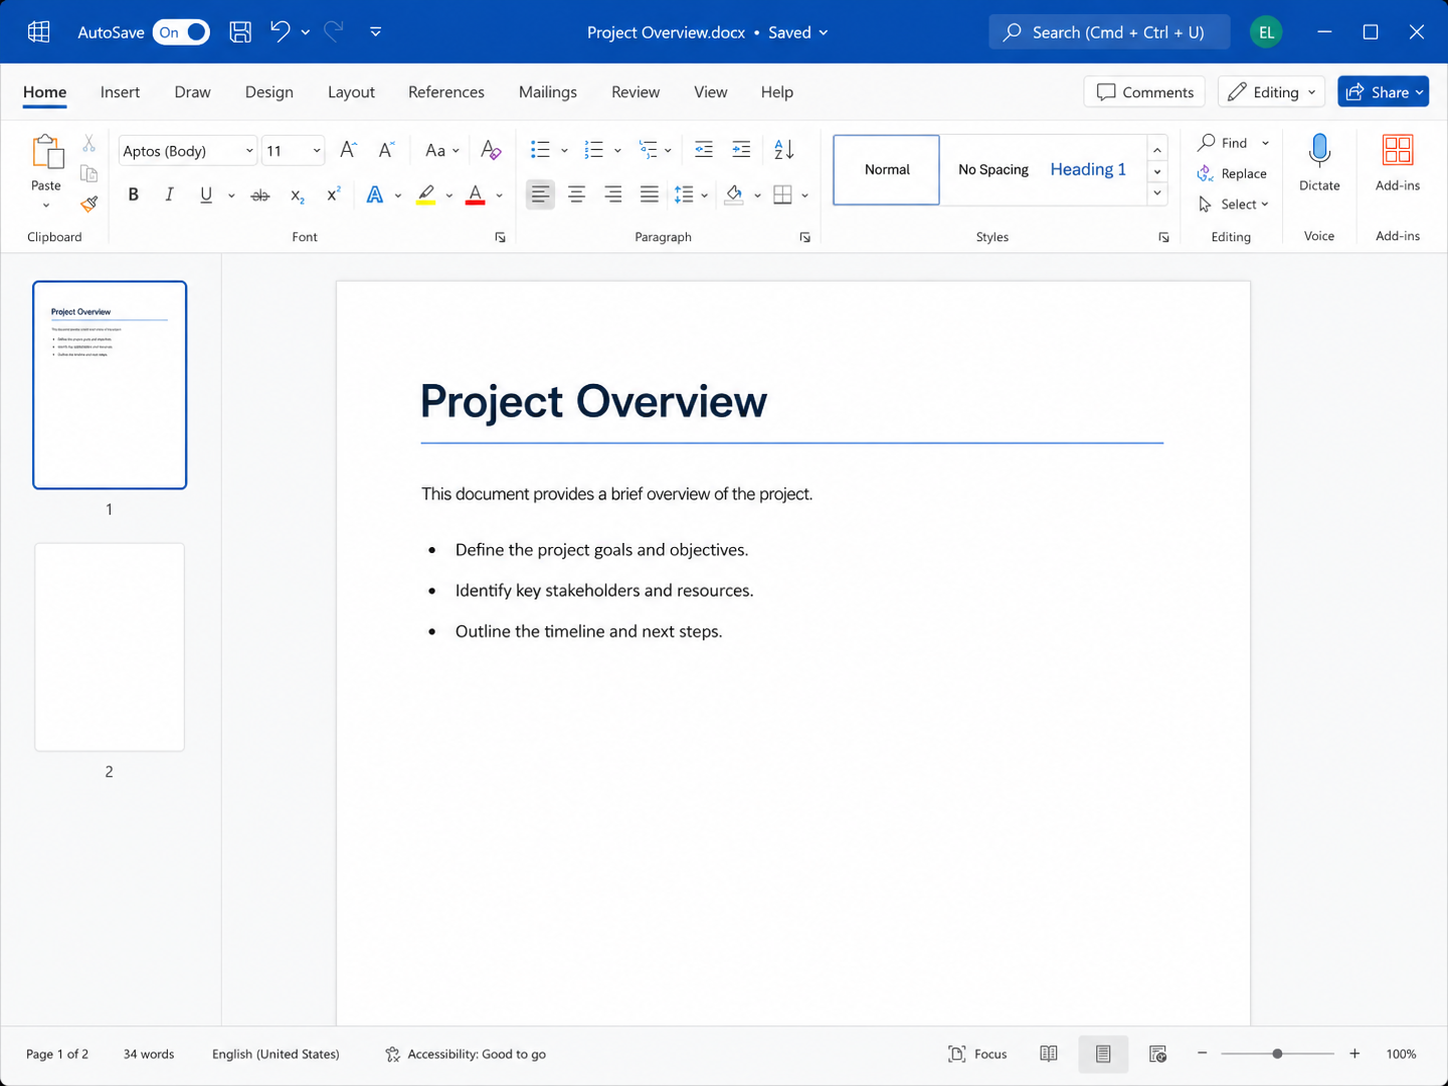Open the References tab
The height and width of the screenshot is (1086, 1448).
pyautogui.click(x=446, y=92)
